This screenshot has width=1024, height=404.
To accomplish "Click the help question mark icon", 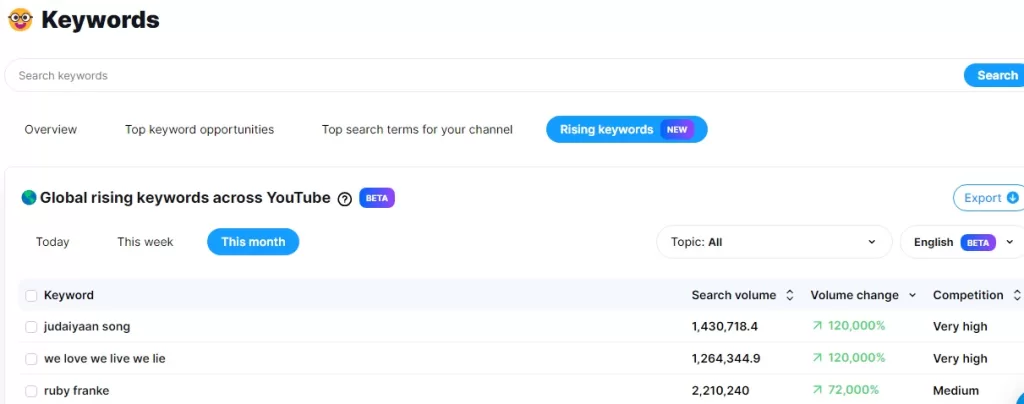I will (x=345, y=199).
